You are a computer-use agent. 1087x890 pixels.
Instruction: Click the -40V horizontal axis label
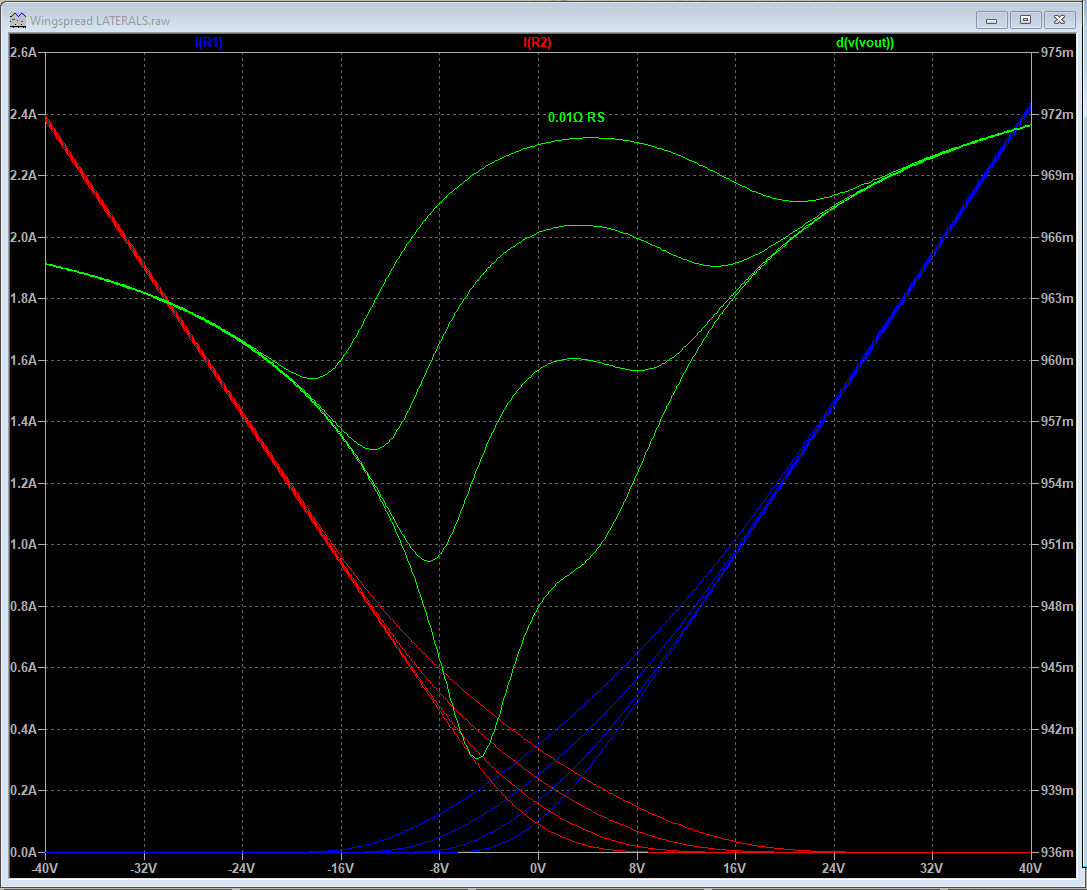[46, 869]
